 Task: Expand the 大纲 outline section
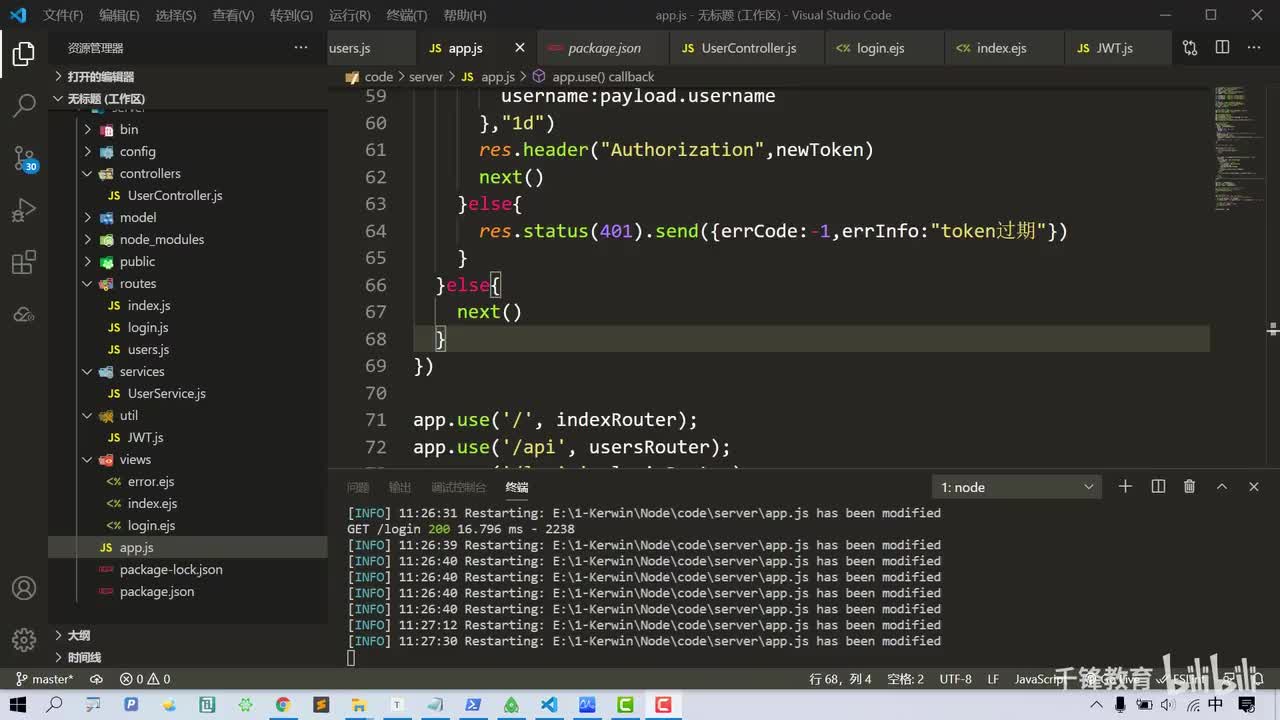(78, 635)
